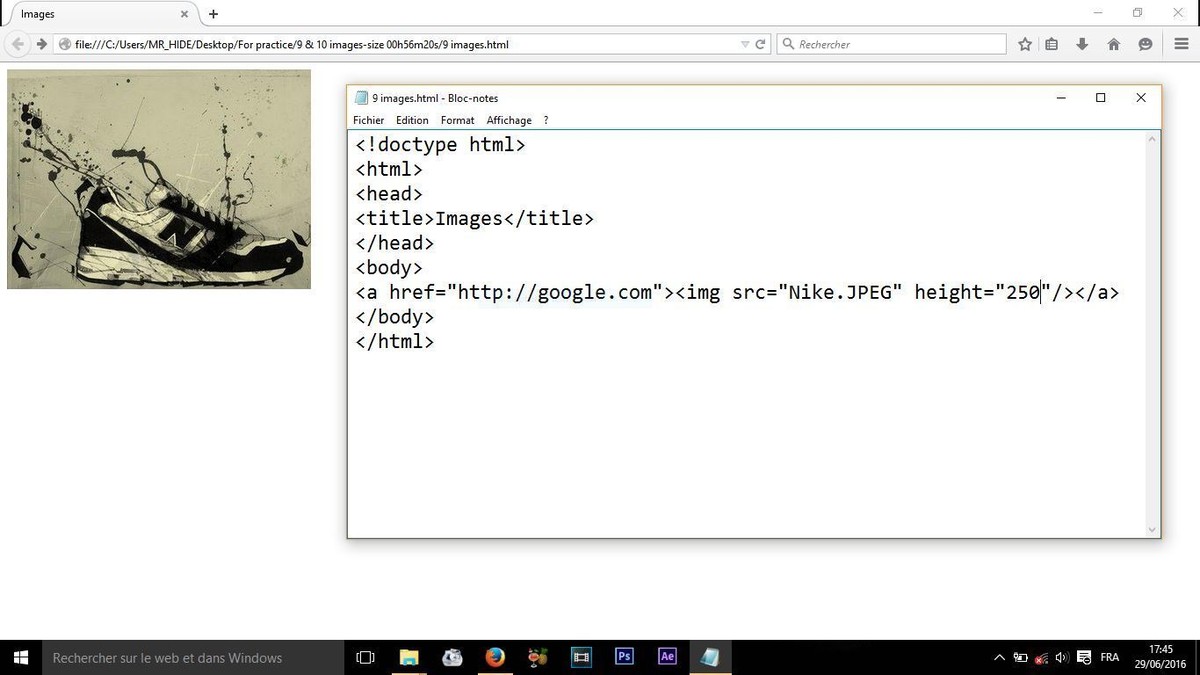Click the opening <body> tag line
This screenshot has height=675, width=1200.
click(x=389, y=267)
